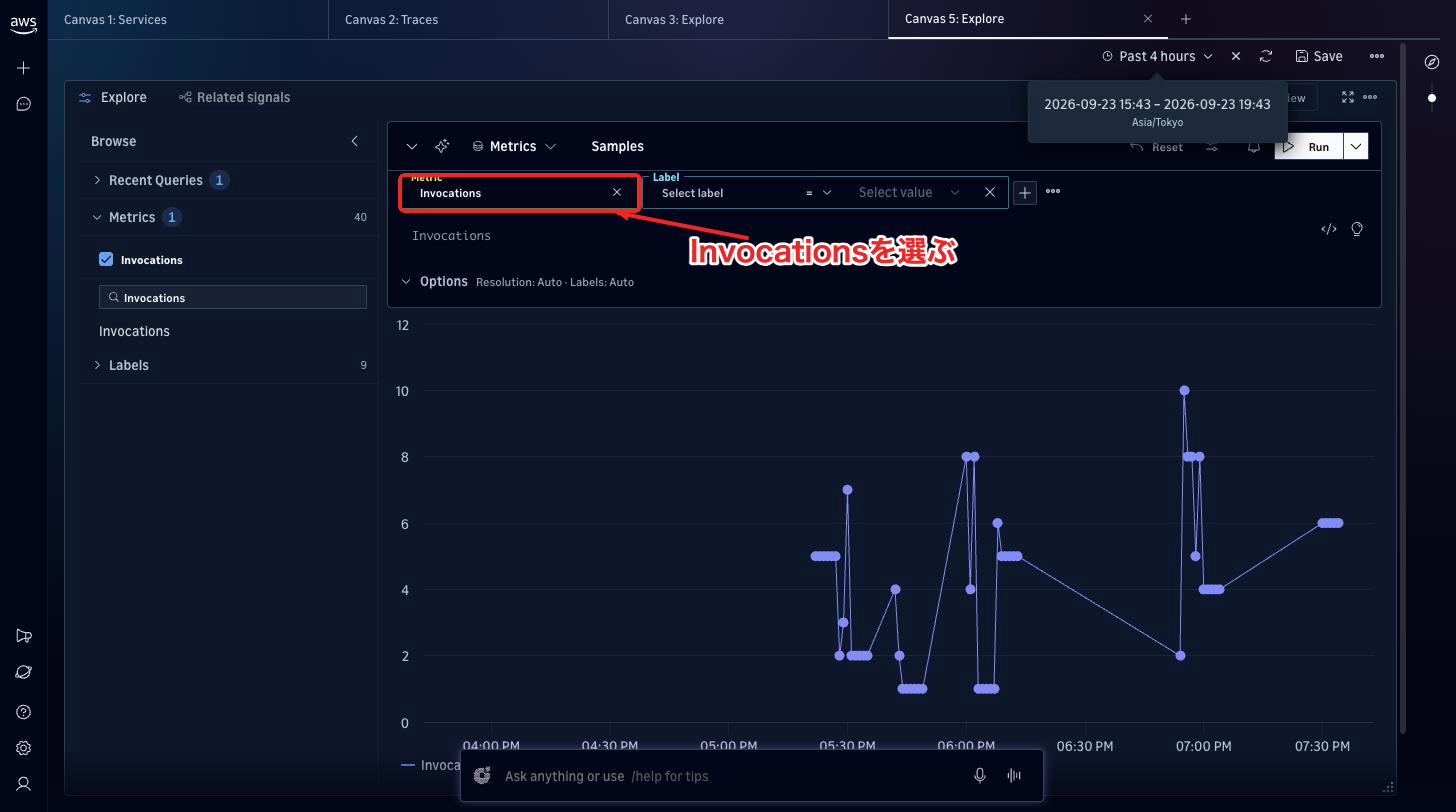Open the Related signals tab
This screenshot has width=1456, height=812.
click(234, 97)
